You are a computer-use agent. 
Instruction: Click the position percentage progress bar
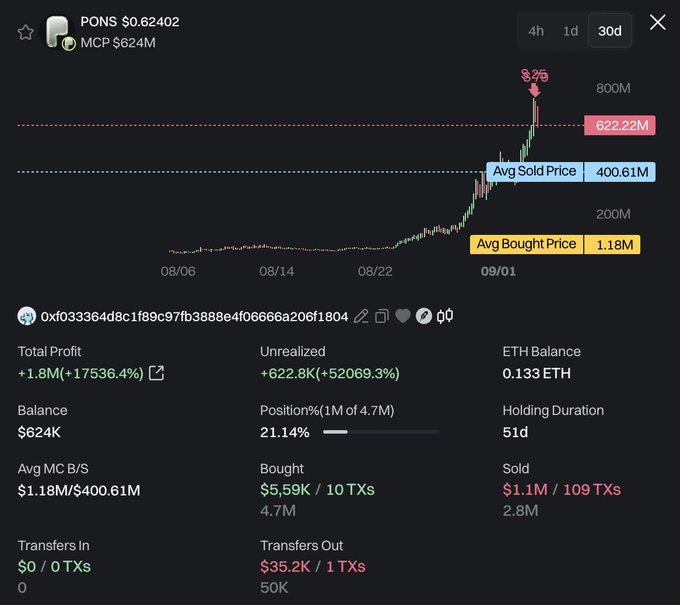(x=381, y=432)
